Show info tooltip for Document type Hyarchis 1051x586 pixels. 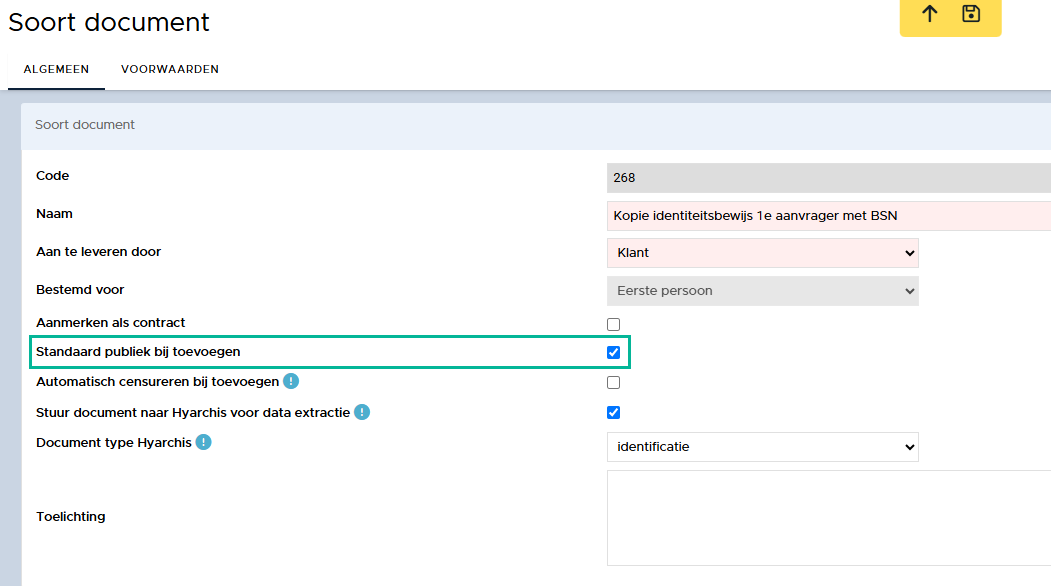click(204, 442)
